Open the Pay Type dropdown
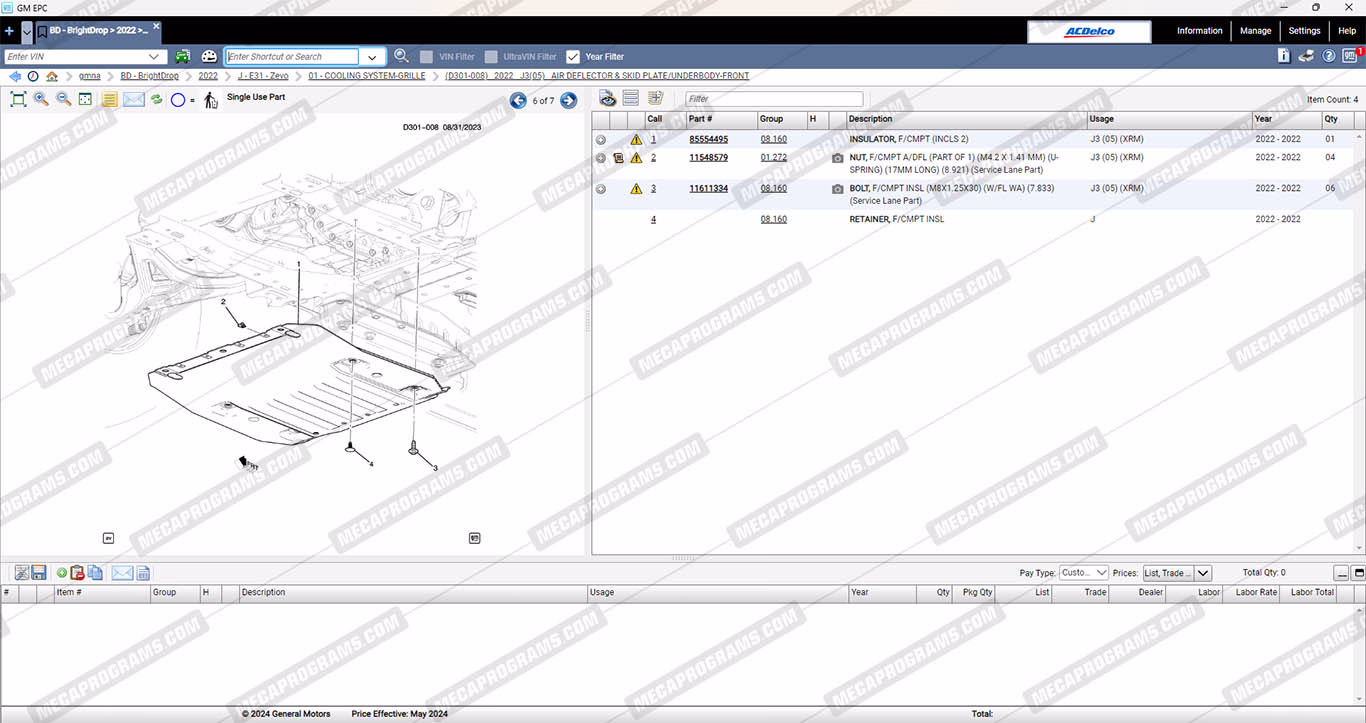Image resolution: width=1366 pixels, height=723 pixels. click(1084, 573)
